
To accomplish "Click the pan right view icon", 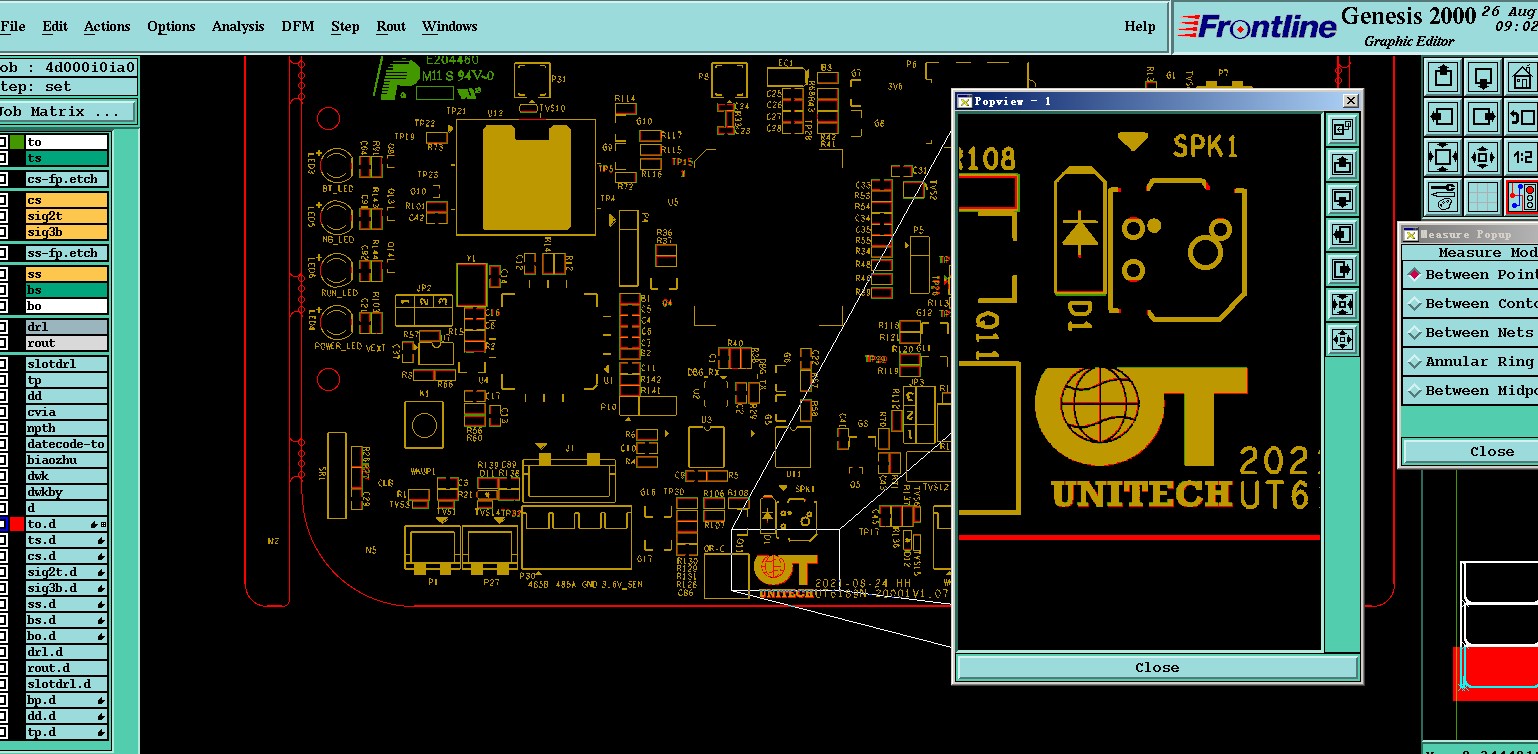I will 1484,117.
